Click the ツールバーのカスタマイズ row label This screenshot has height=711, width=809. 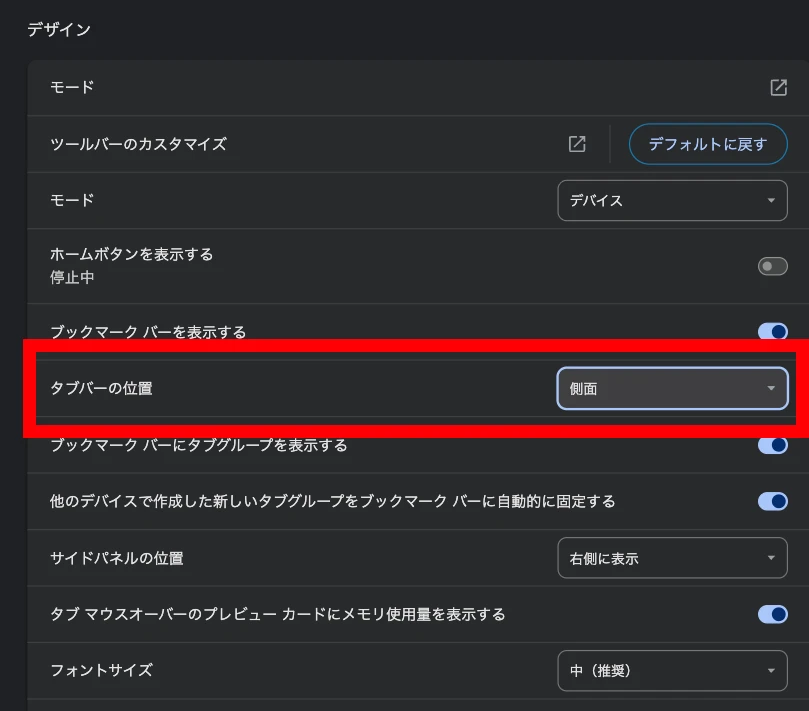[x=138, y=144]
